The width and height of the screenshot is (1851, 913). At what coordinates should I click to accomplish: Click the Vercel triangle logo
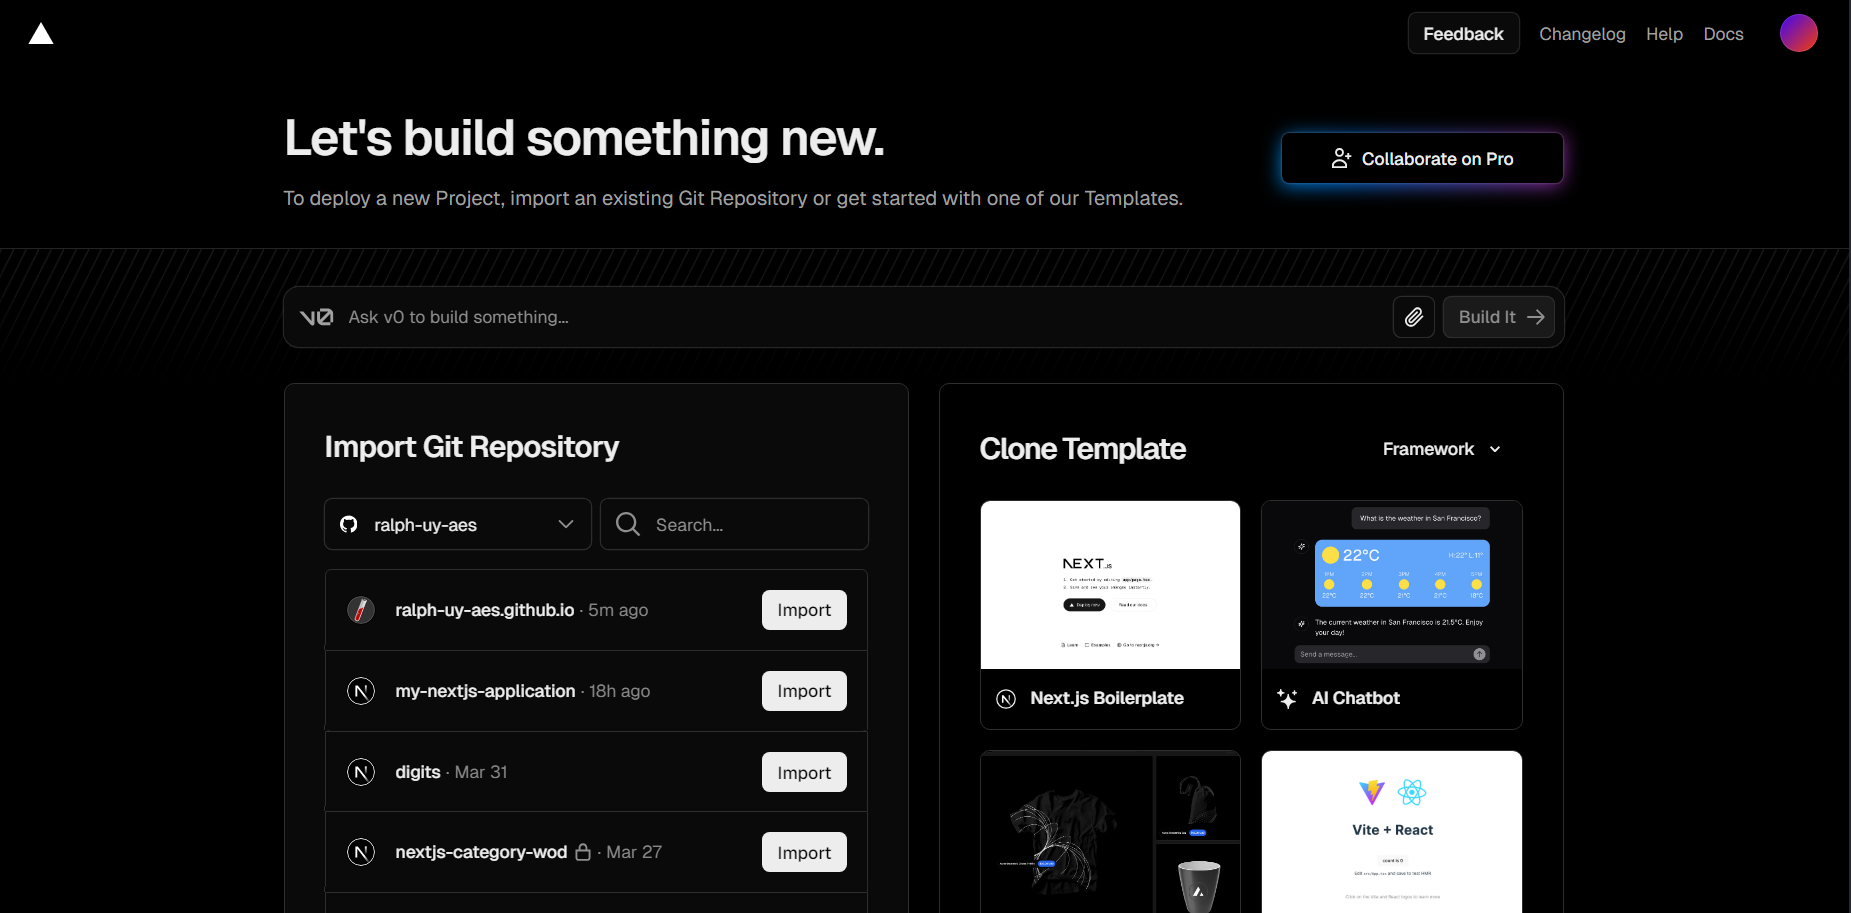click(41, 33)
